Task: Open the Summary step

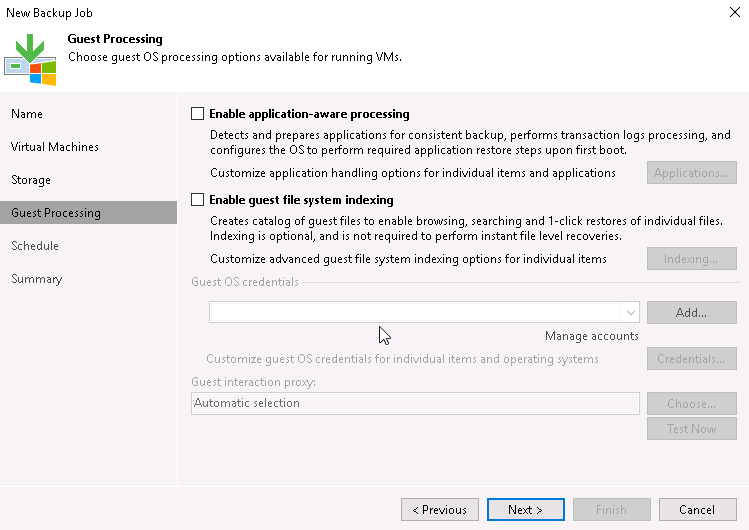Action: [36, 279]
